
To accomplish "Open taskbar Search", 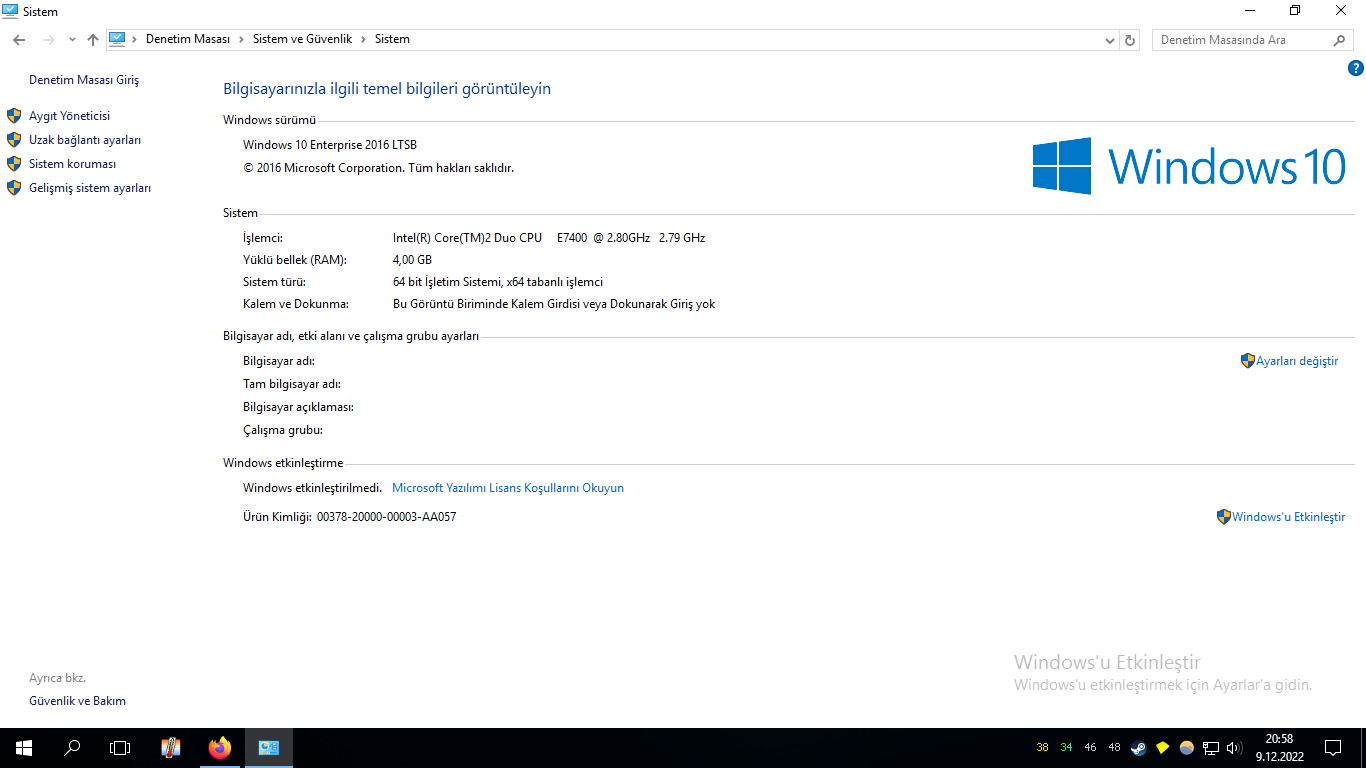I will pyautogui.click(x=72, y=748).
